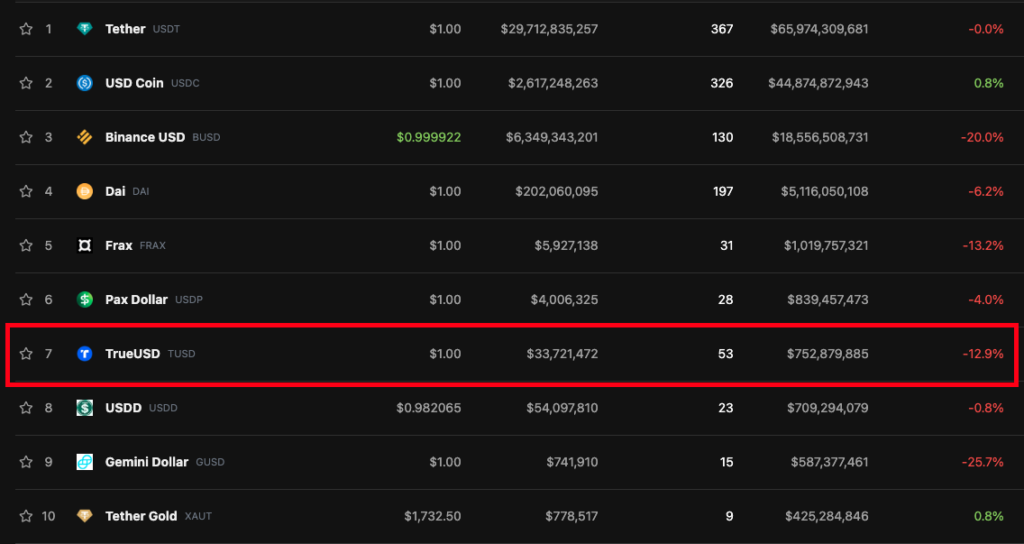Click the Gemini Dollar logo icon

point(85,462)
